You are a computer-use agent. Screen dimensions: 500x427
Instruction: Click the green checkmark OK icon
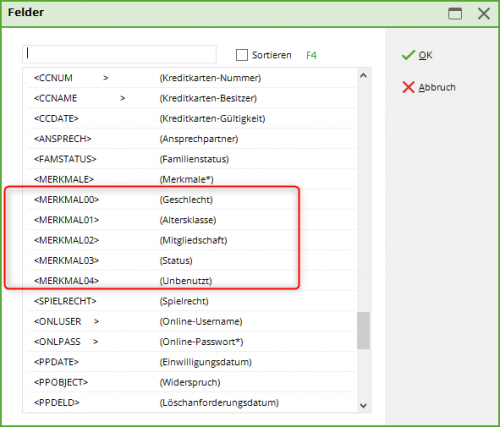pos(408,55)
